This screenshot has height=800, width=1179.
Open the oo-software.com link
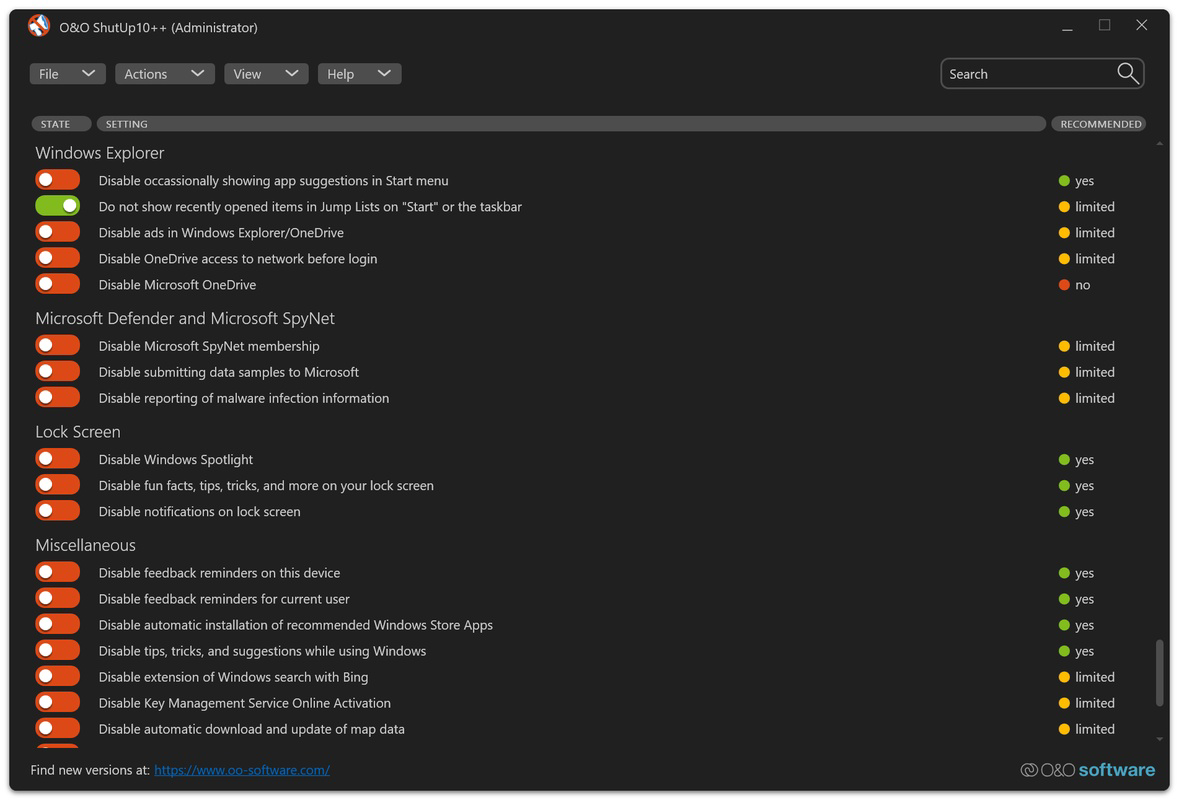[242, 770]
